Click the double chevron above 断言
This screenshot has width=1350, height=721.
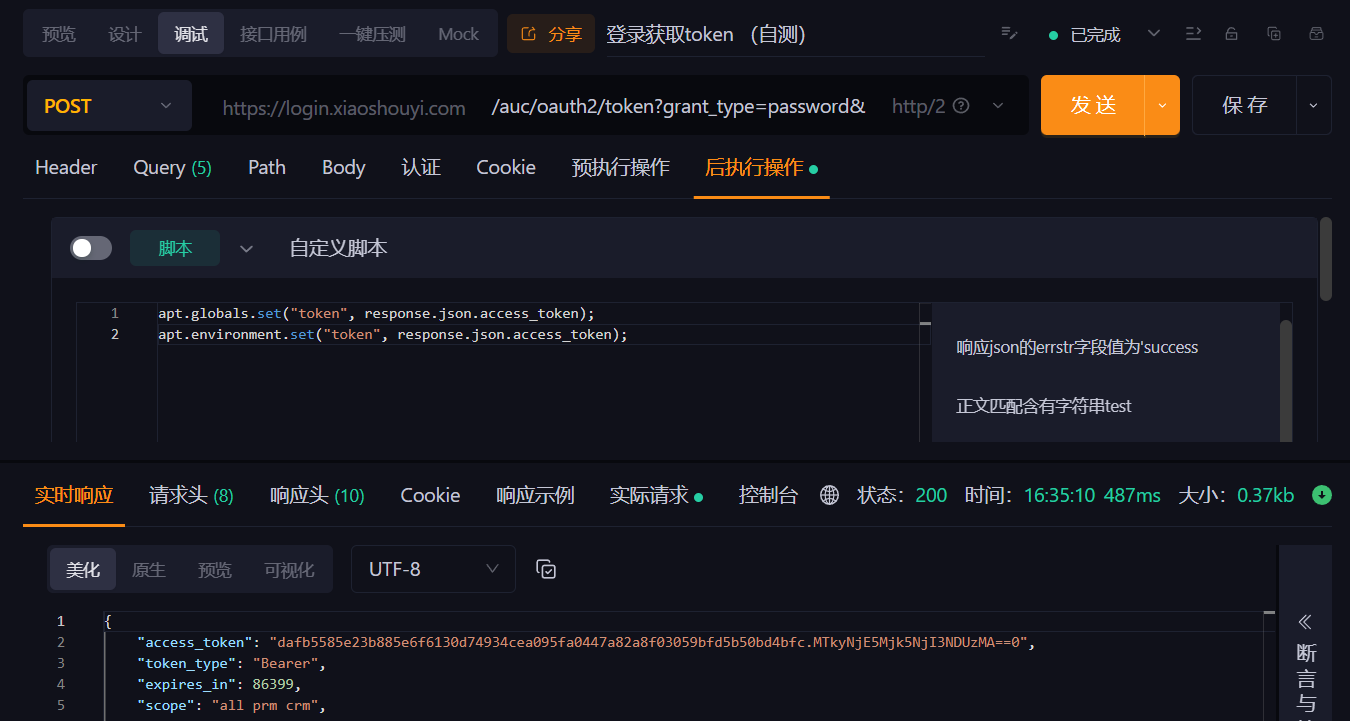click(x=1304, y=621)
